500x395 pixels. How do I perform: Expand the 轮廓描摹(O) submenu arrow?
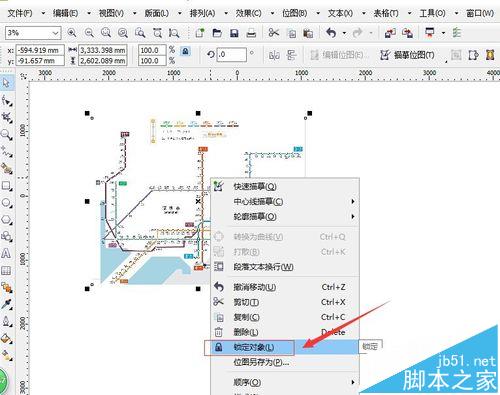click(x=353, y=217)
